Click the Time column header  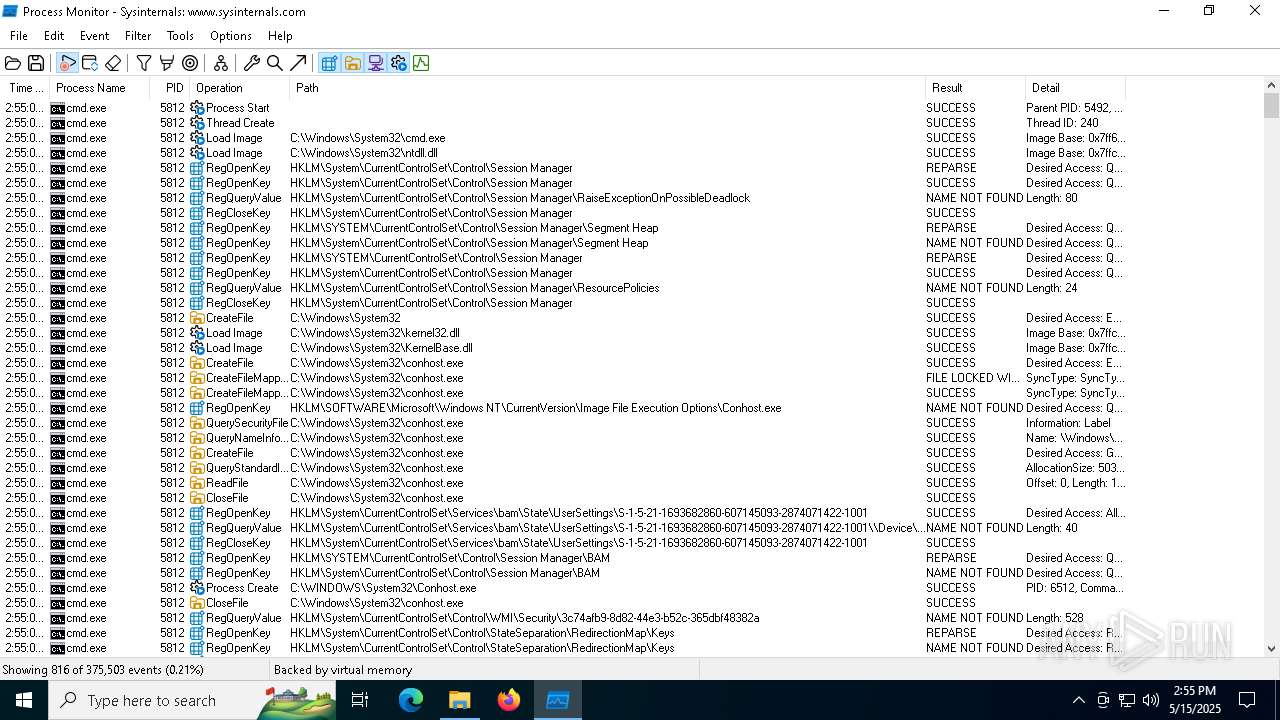25,88
